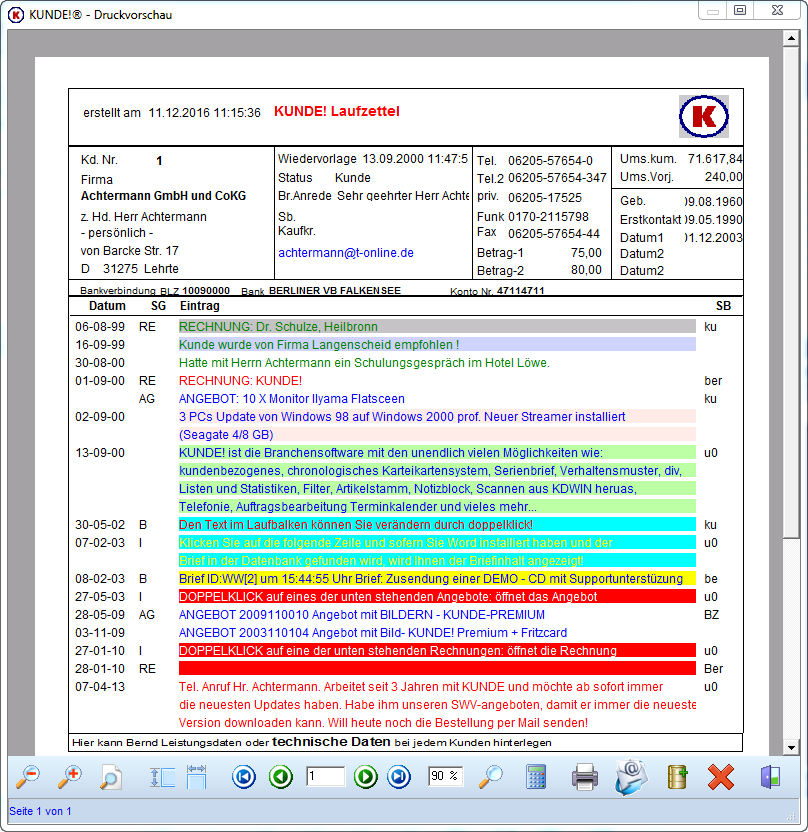The width and height of the screenshot is (808, 832).
Task: Click the database export barrel icon
Action: [677, 777]
